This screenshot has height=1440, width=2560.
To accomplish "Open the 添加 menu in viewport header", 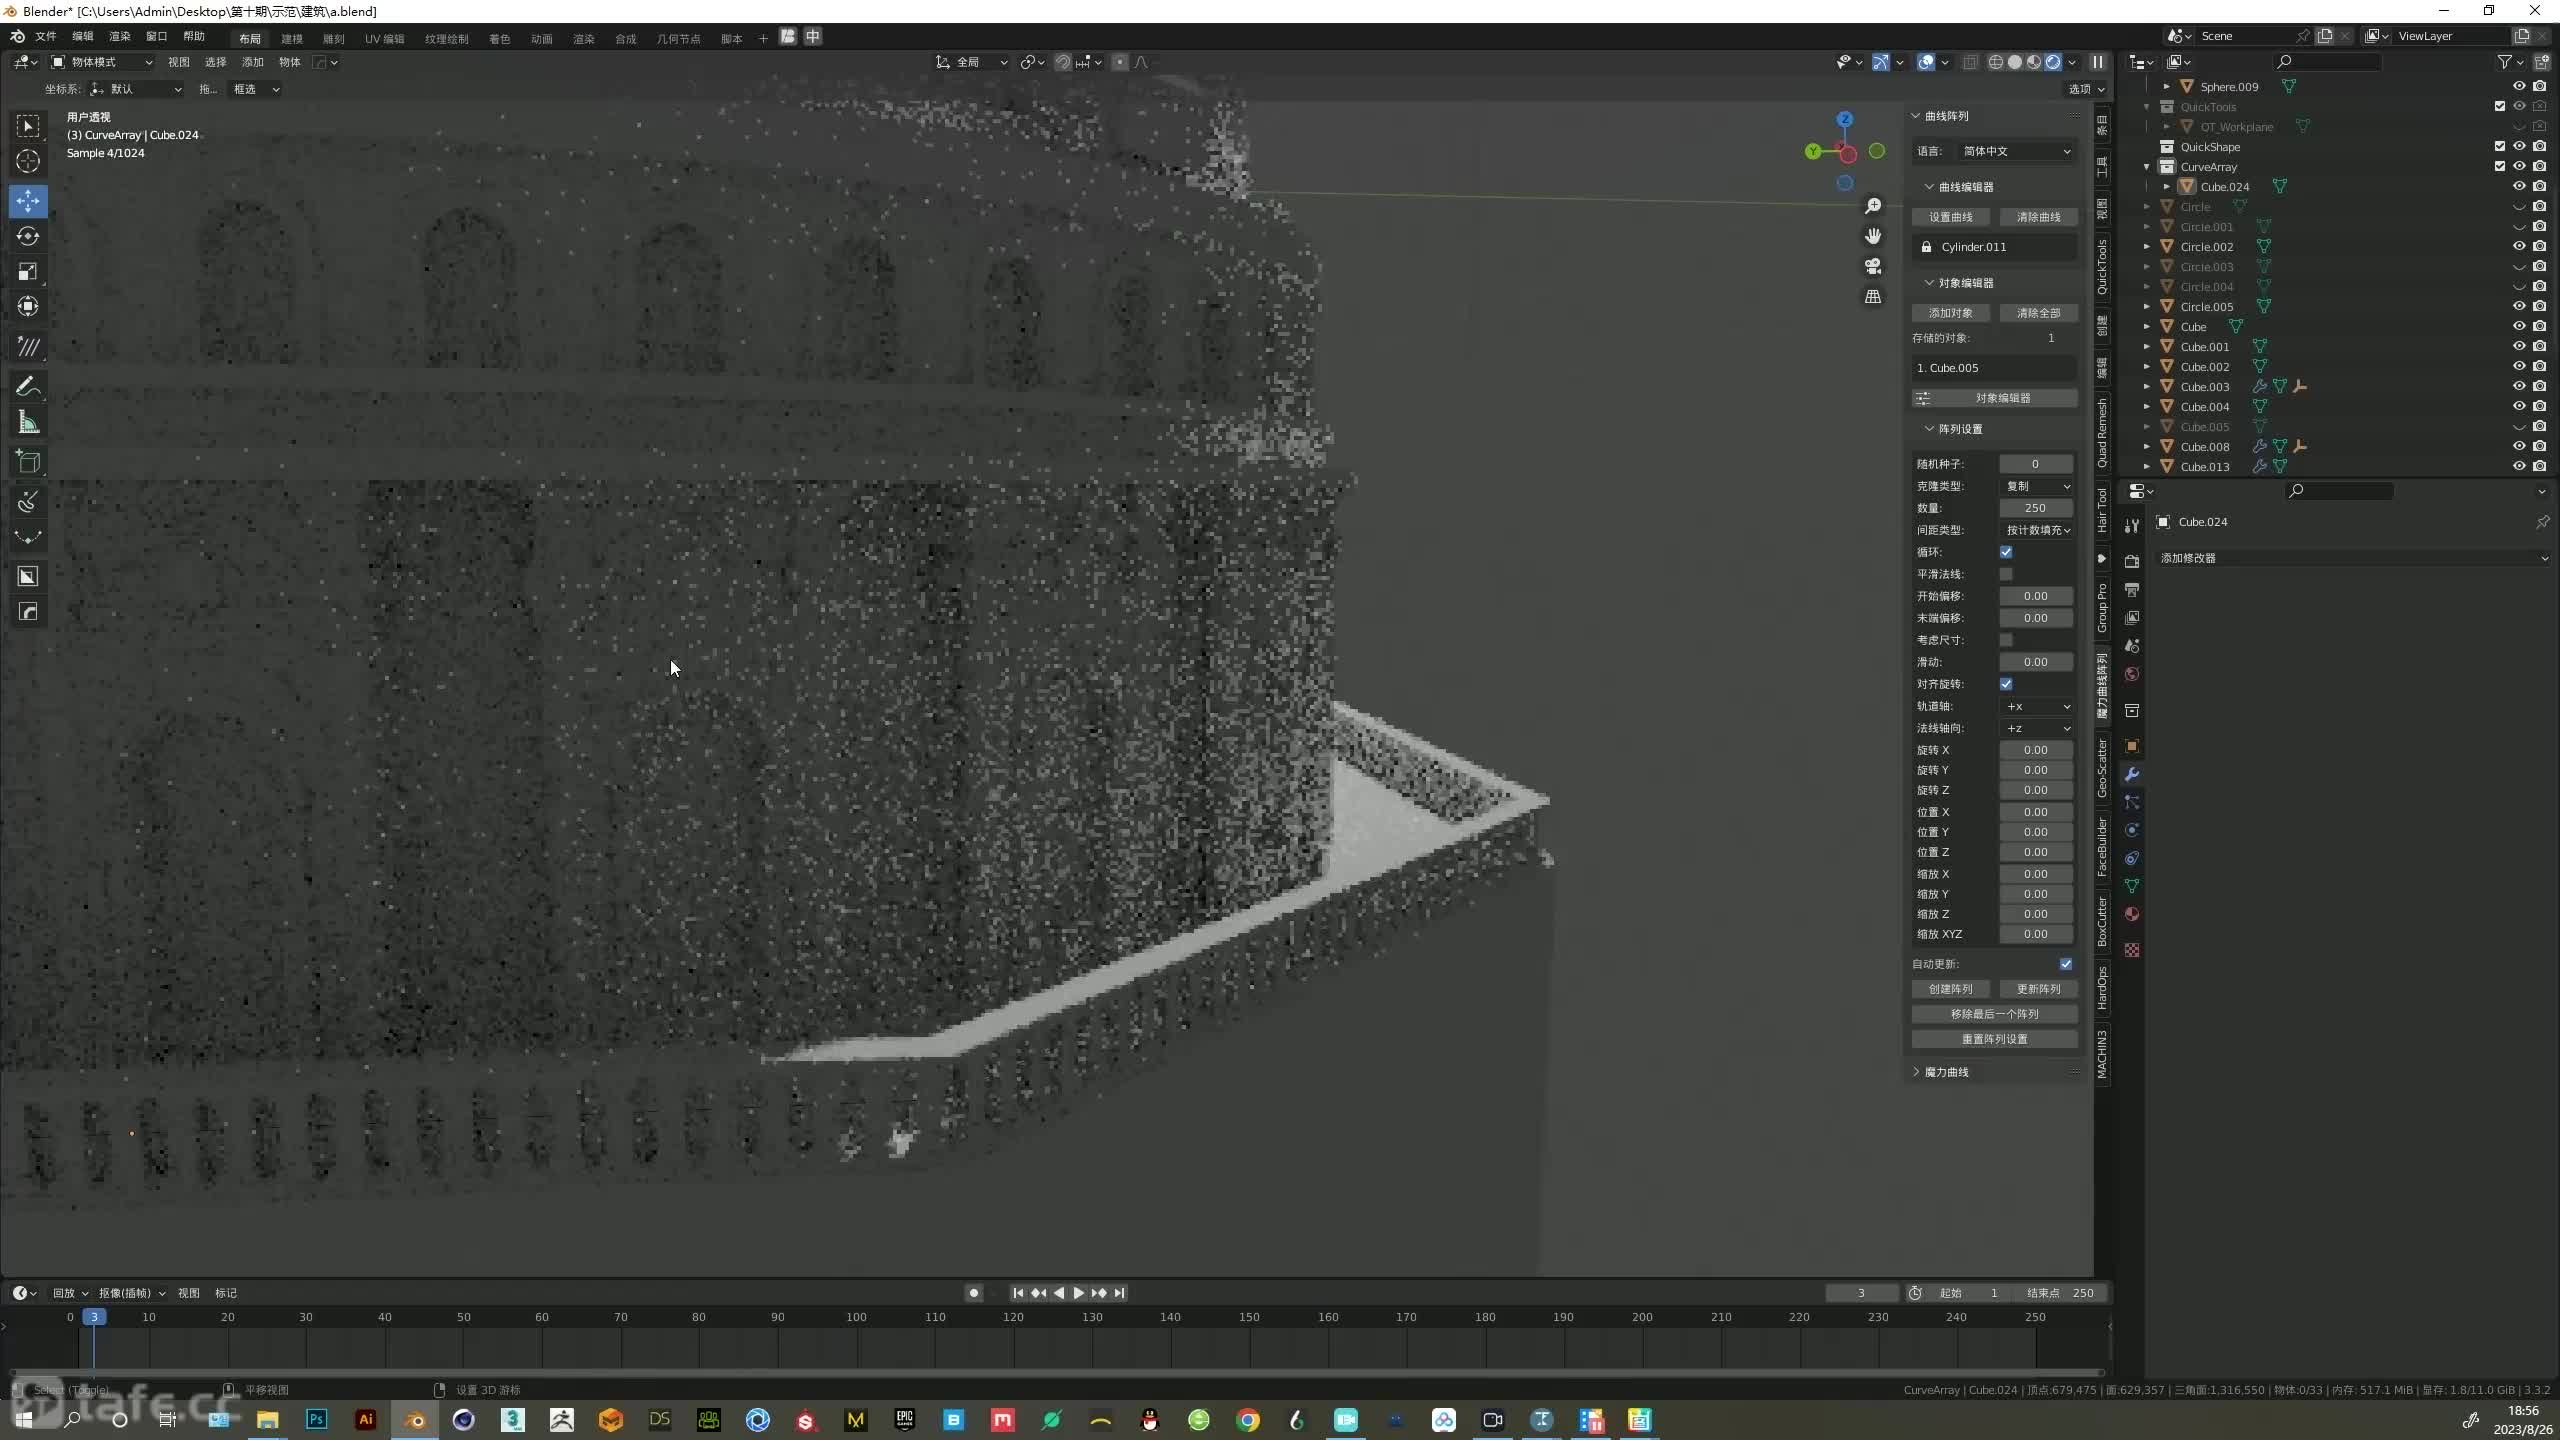I will [x=252, y=62].
